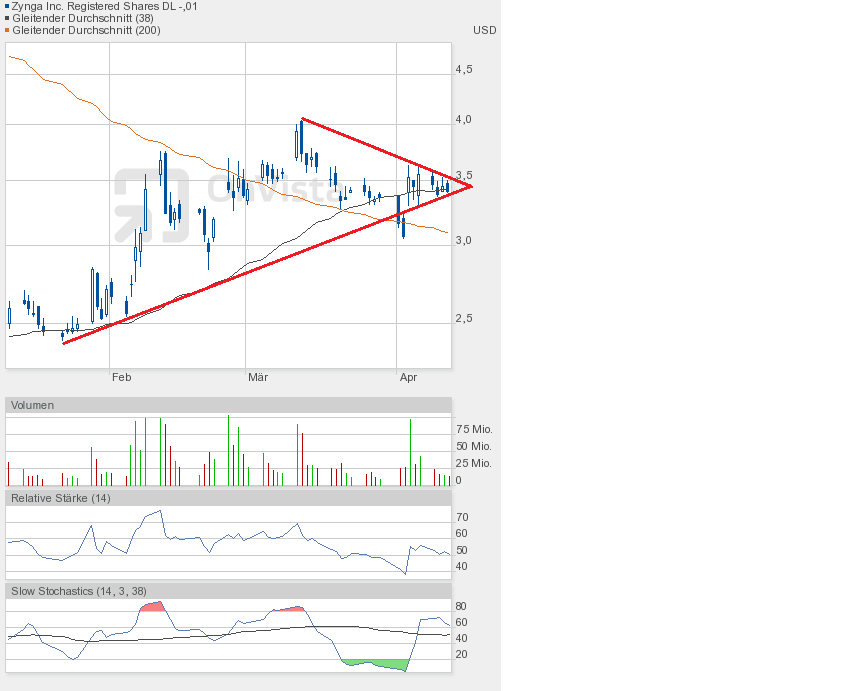Click the black 38-day average legend square
The height and width of the screenshot is (691, 850).
tap(7, 18)
